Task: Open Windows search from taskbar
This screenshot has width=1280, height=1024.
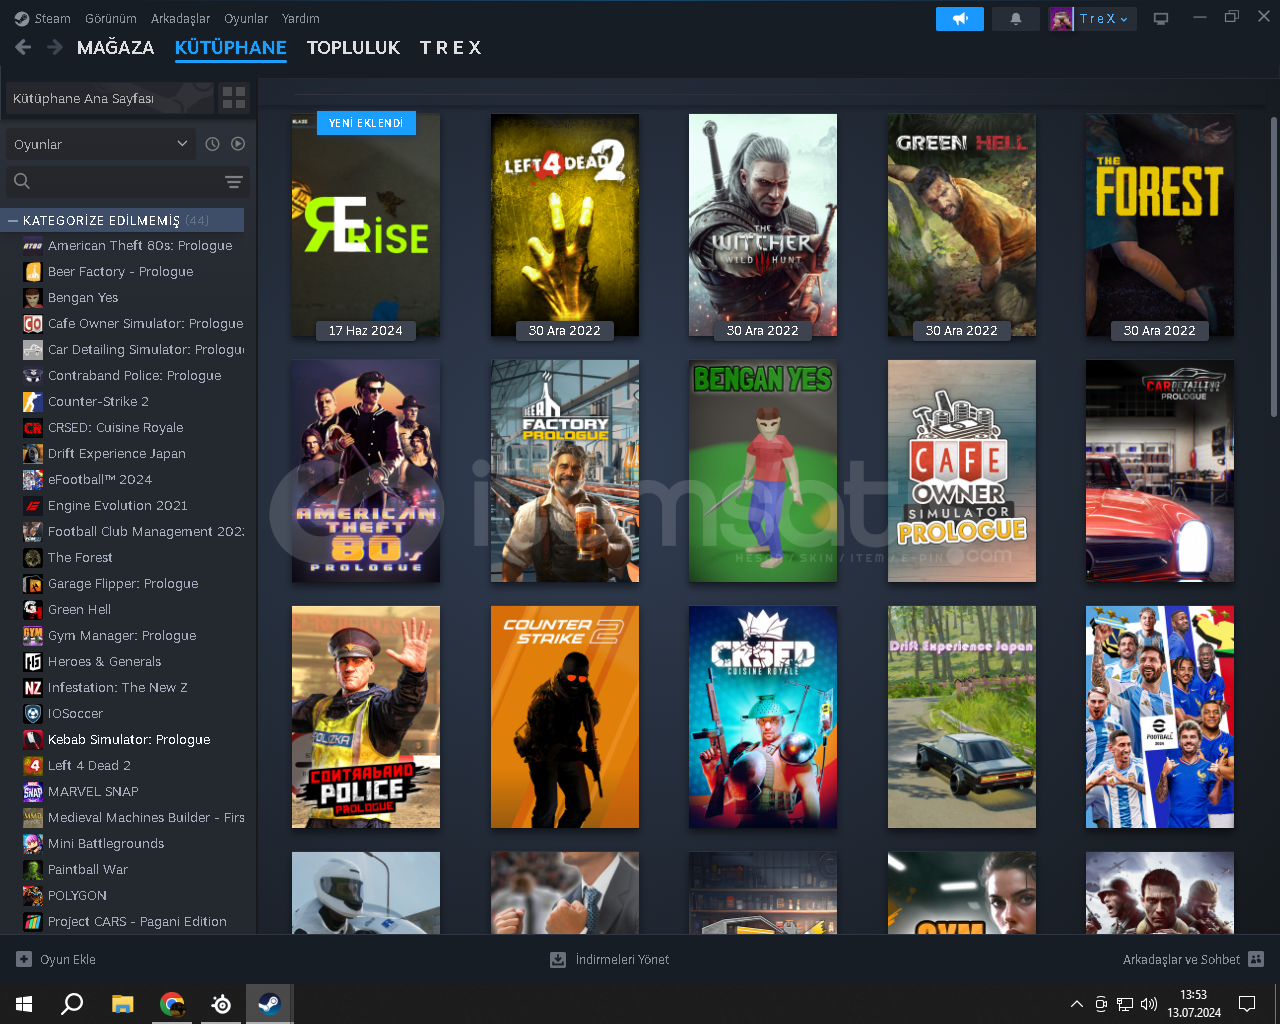Action: coord(72,1003)
